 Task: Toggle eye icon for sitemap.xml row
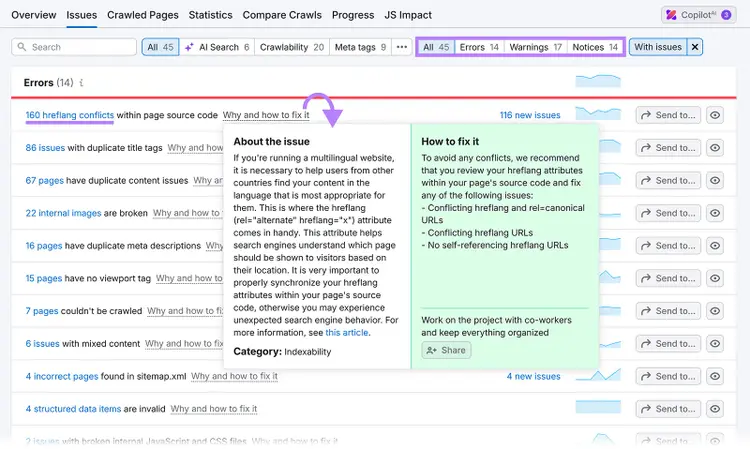pyautogui.click(x=715, y=376)
